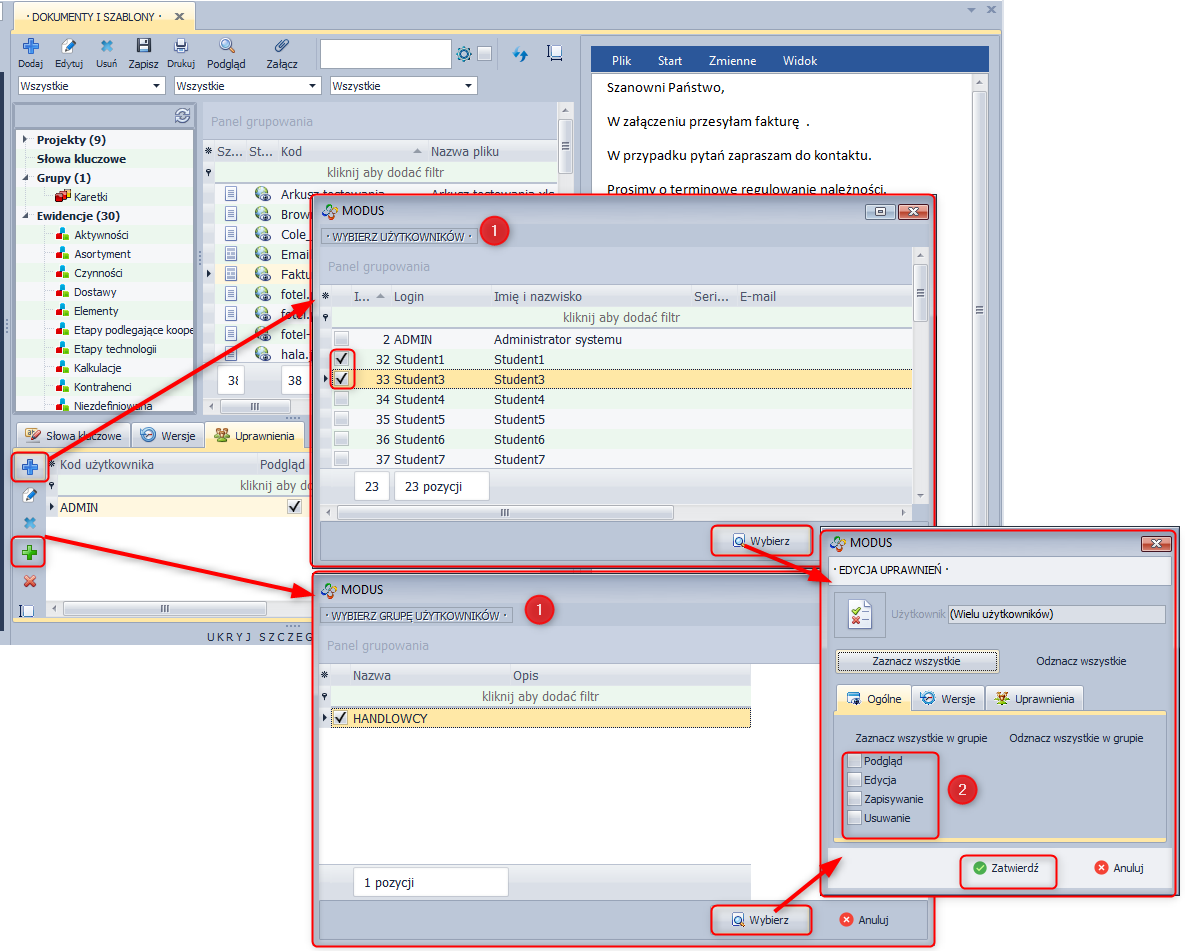Open the third Wszystkie dropdown
Image resolution: width=1185 pixels, height=951 pixels.
pos(469,86)
